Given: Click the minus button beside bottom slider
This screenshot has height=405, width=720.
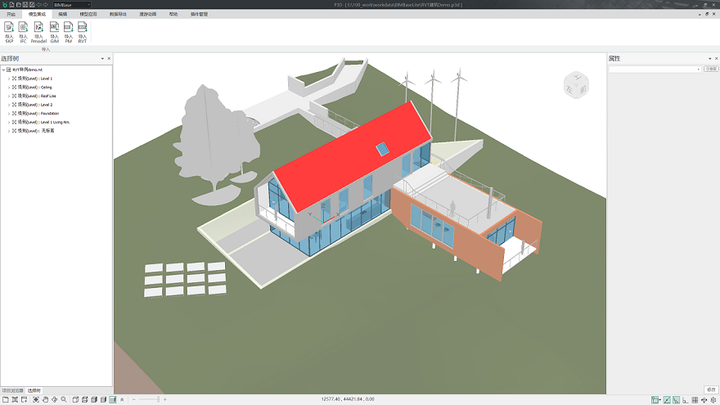Looking at the screenshot, I should click(x=134, y=399).
